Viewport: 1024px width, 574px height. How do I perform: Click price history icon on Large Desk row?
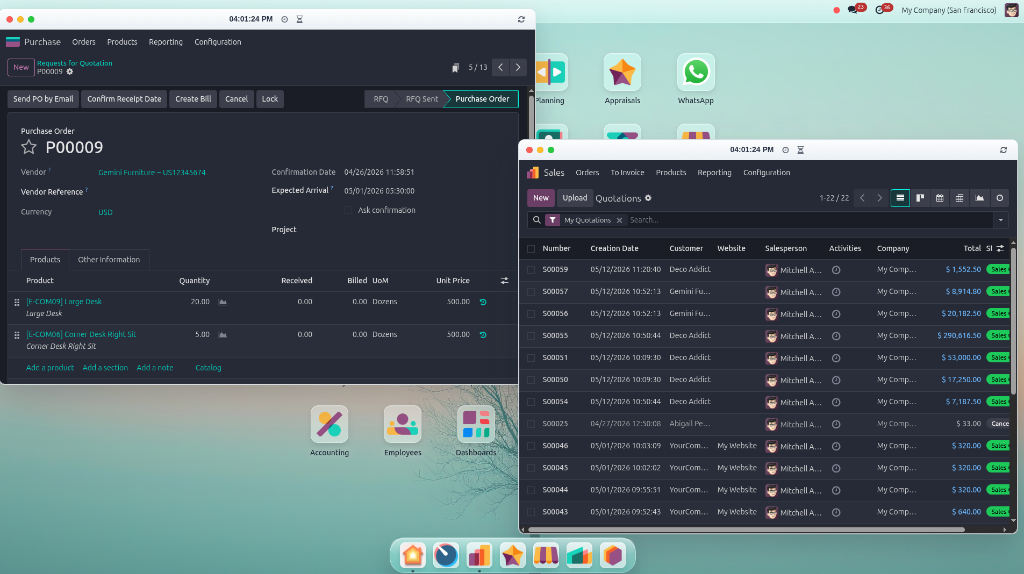tap(483, 302)
